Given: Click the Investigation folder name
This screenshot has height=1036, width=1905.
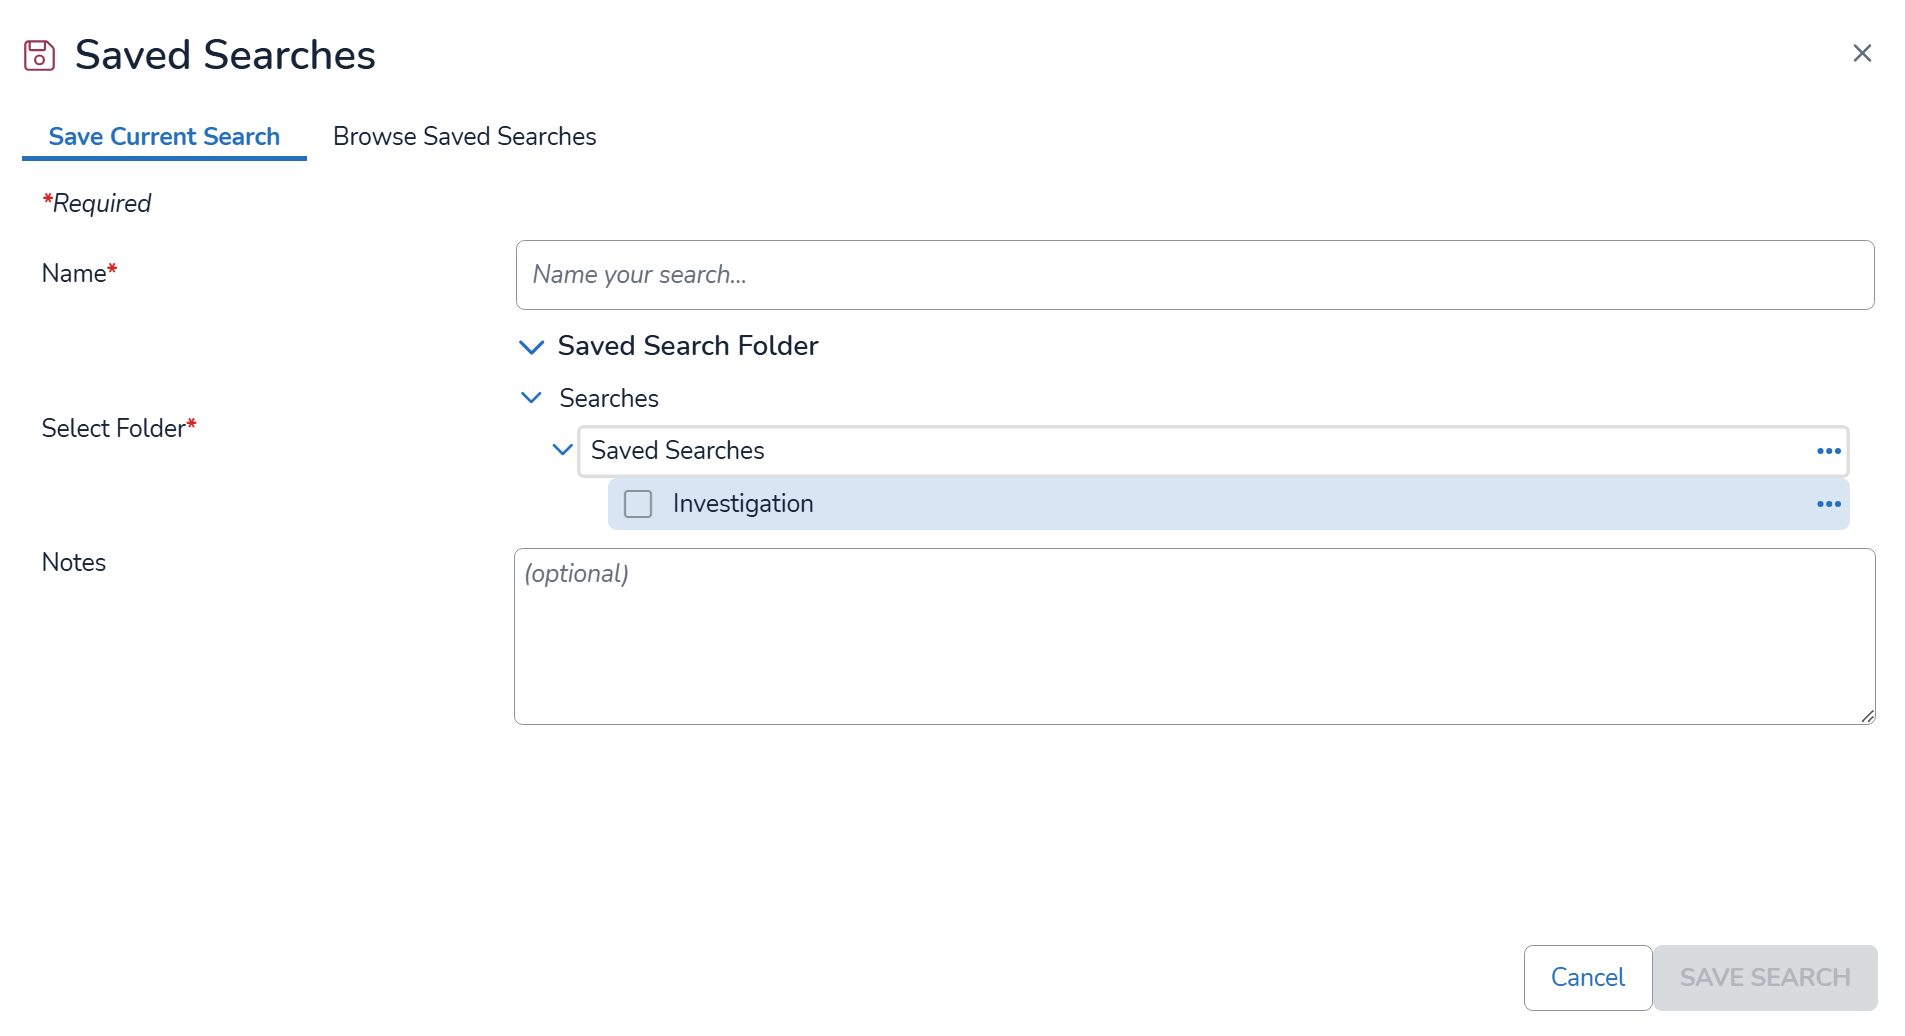Looking at the screenshot, I should pos(743,504).
